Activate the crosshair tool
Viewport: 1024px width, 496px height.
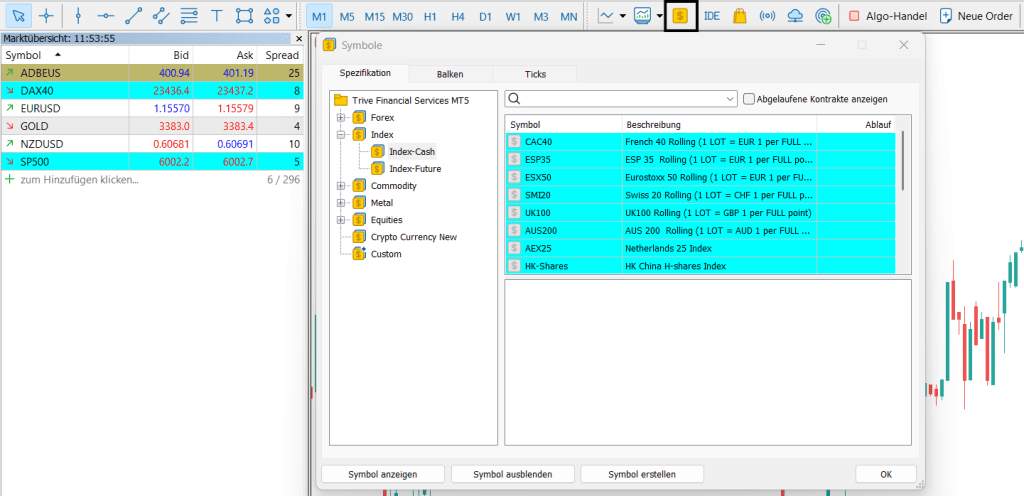[x=46, y=16]
